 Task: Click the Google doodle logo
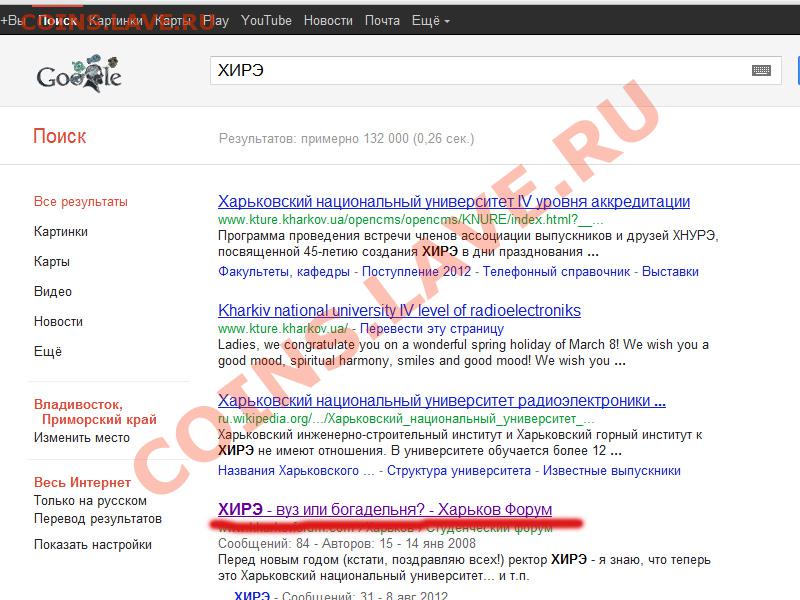pyautogui.click(x=79, y=73)
